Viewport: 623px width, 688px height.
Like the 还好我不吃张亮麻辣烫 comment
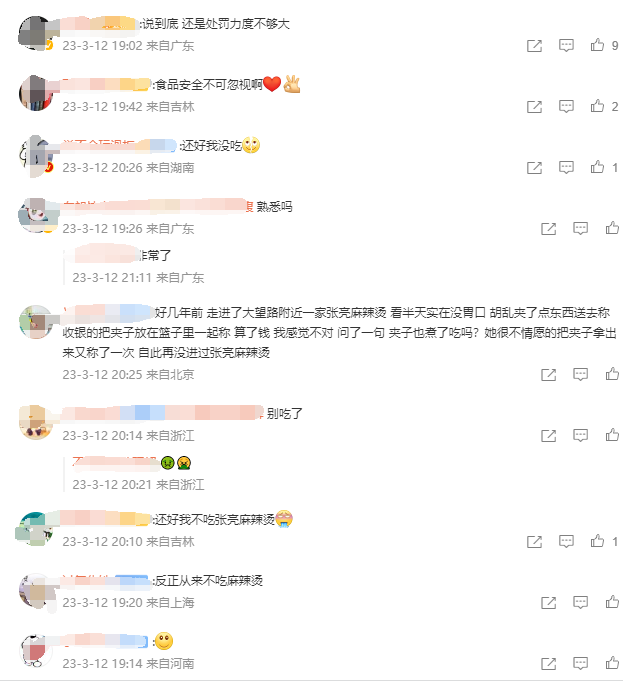click(x=597, y=541)
